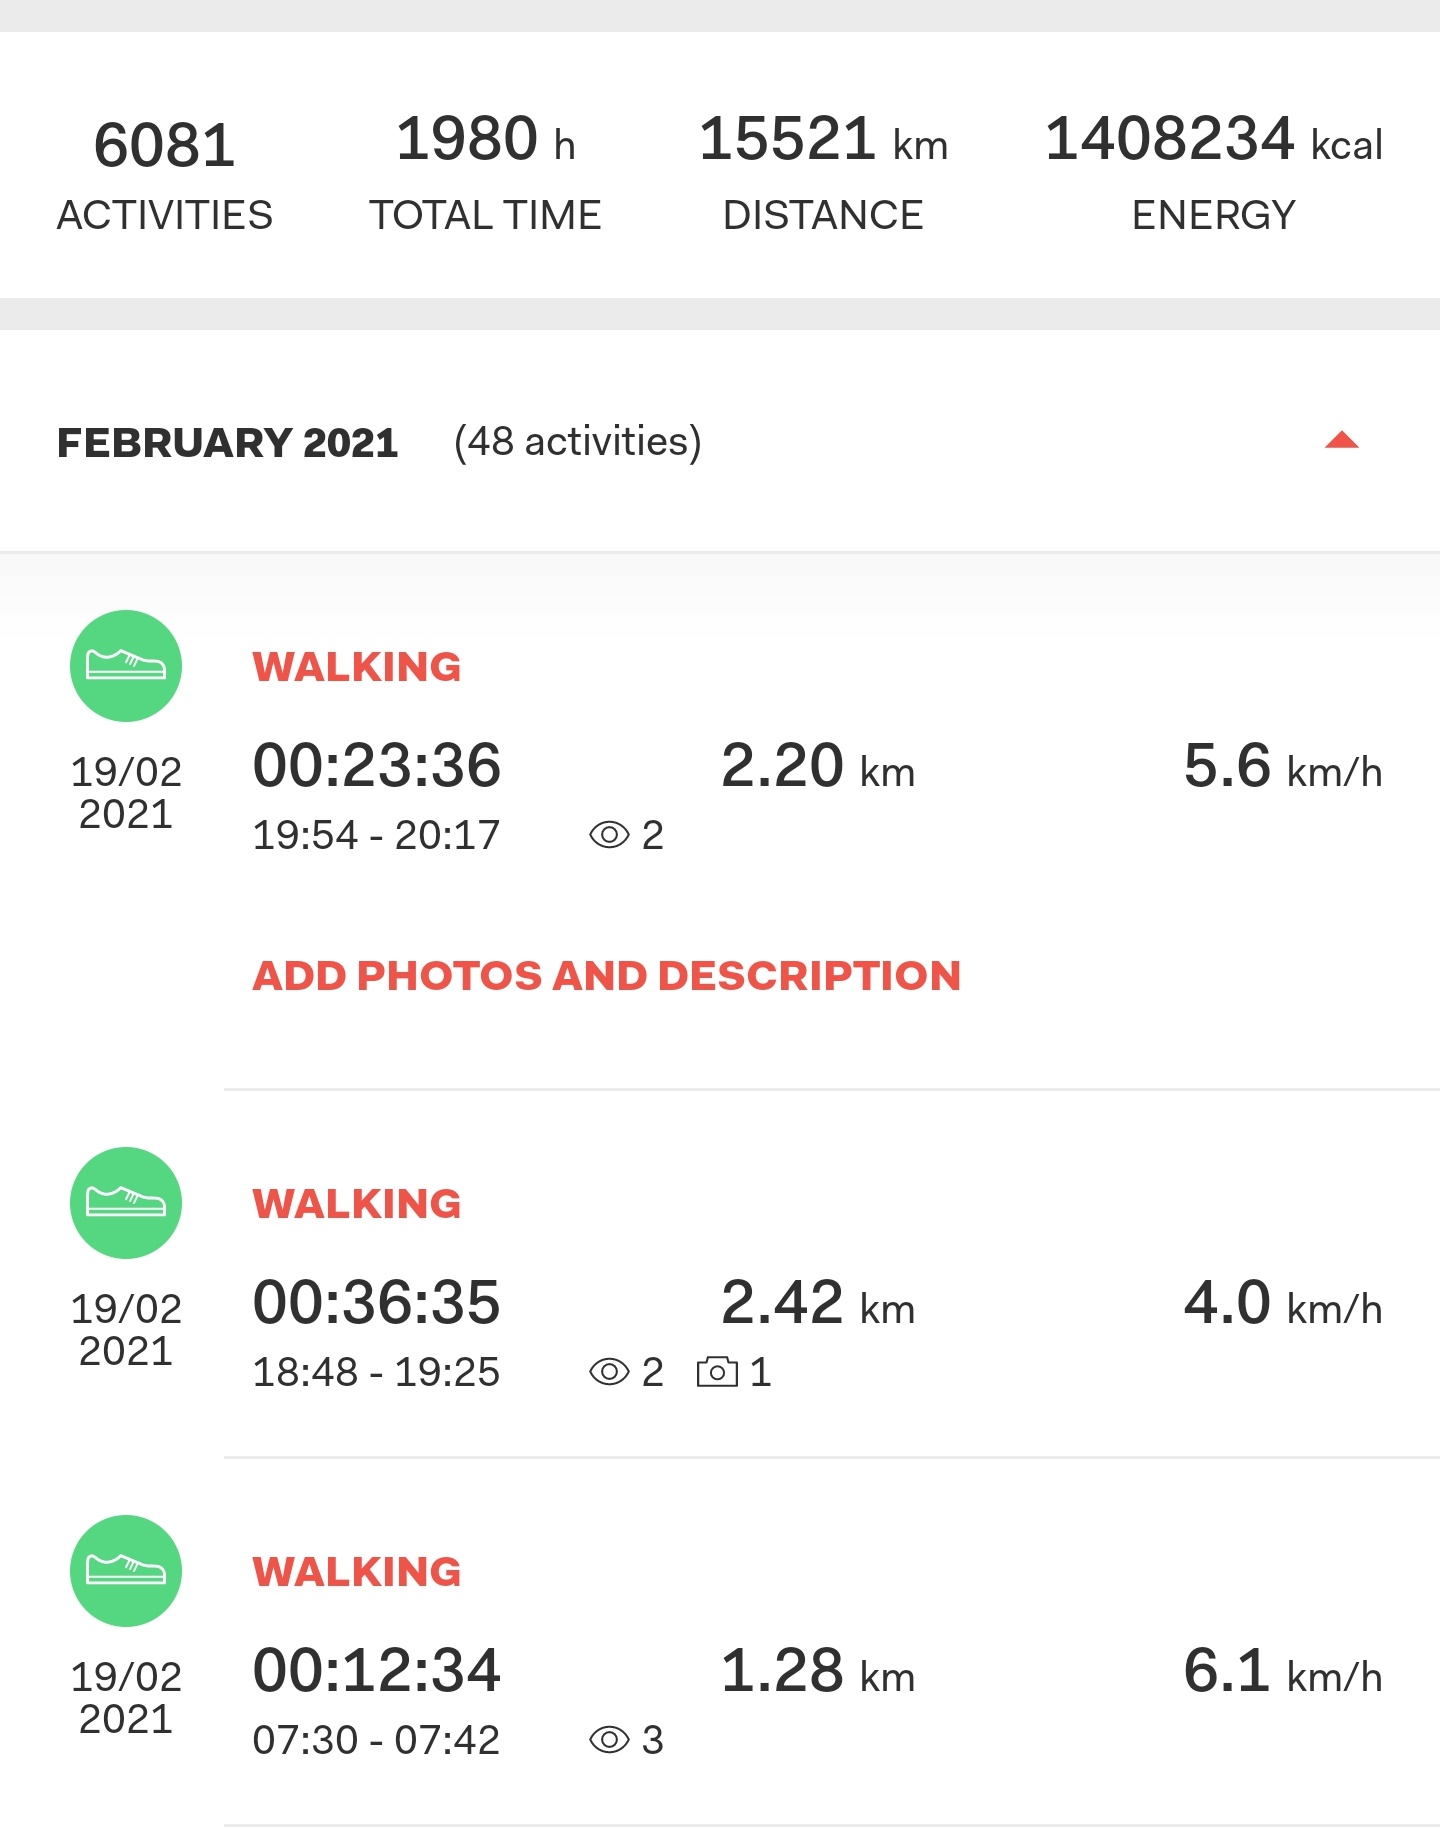Tap the views eye icon on 00:12:34 walk
The image size is (1440, 1843).
click(609, 1740)
